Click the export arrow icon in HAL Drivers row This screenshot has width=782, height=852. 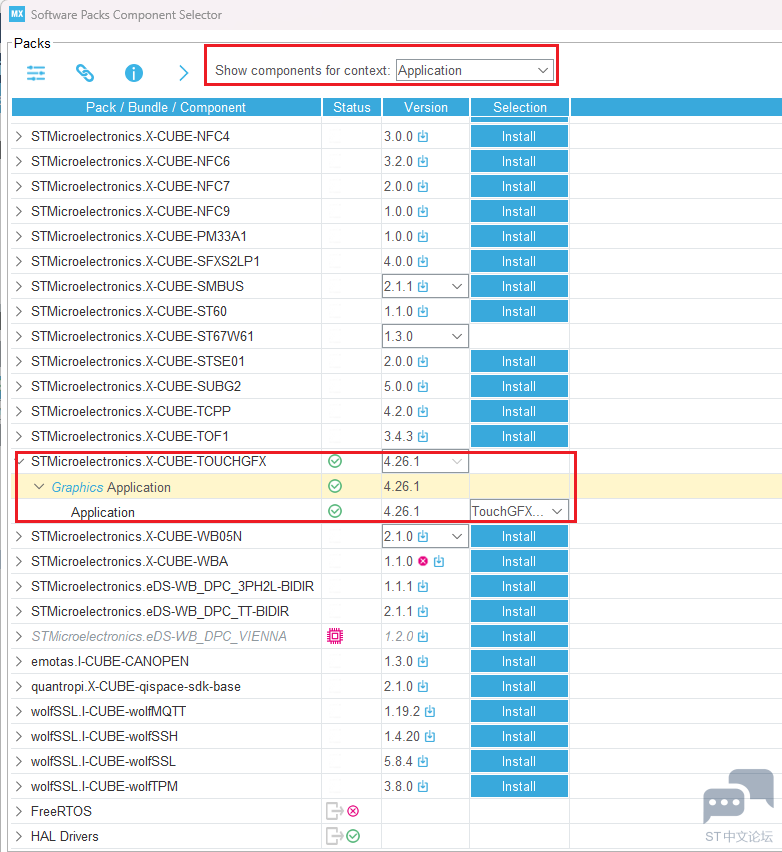tap(334, 836)
